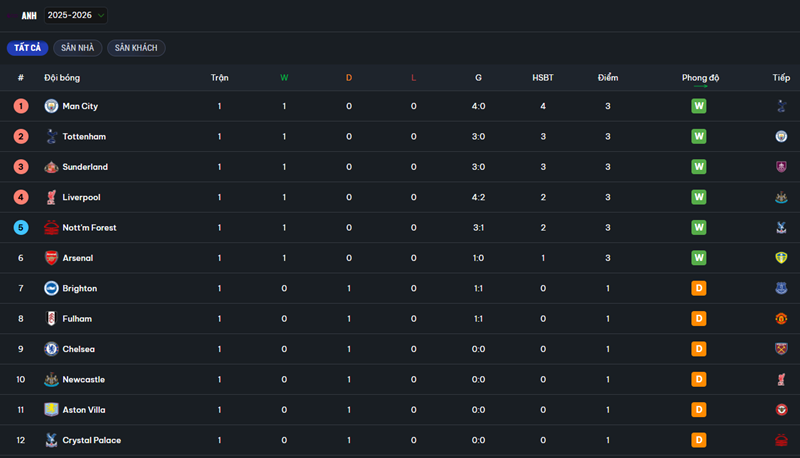Click the W form badge for Man City
The width and height of the screenshot is (800, 458).
(x=698, y=106)
